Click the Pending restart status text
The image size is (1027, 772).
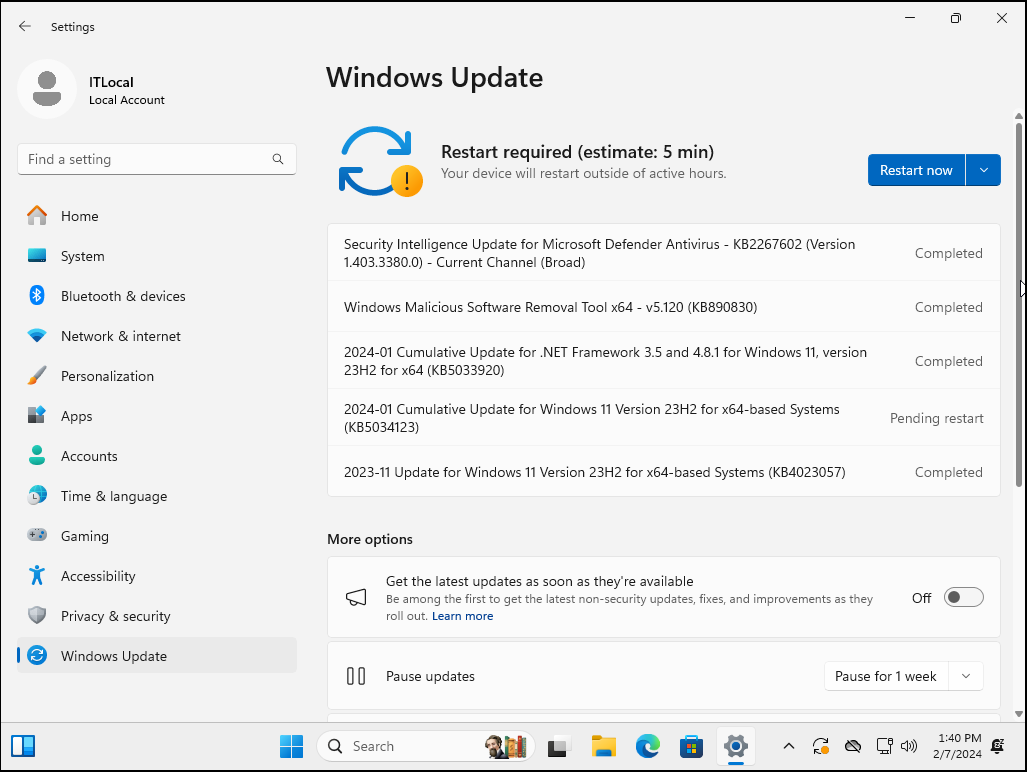(937, 418)
